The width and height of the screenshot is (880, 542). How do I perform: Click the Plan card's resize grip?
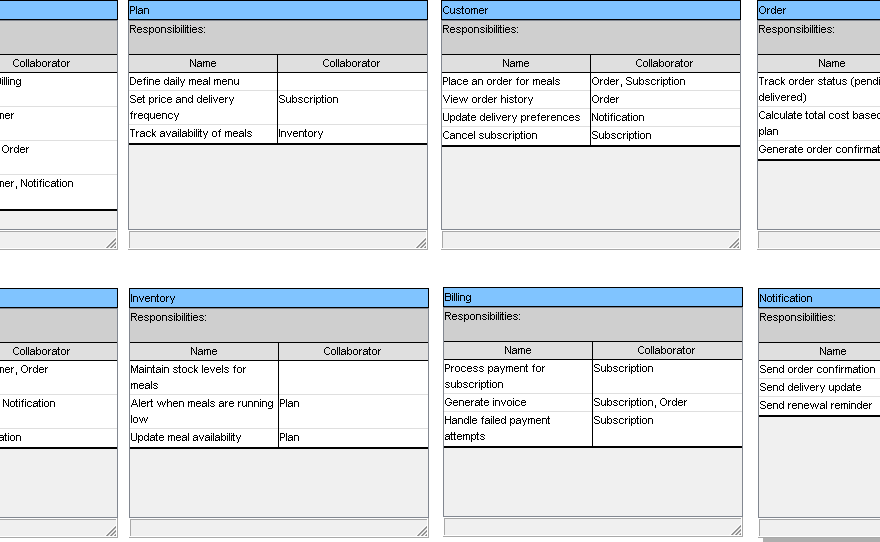pos(421,243)
